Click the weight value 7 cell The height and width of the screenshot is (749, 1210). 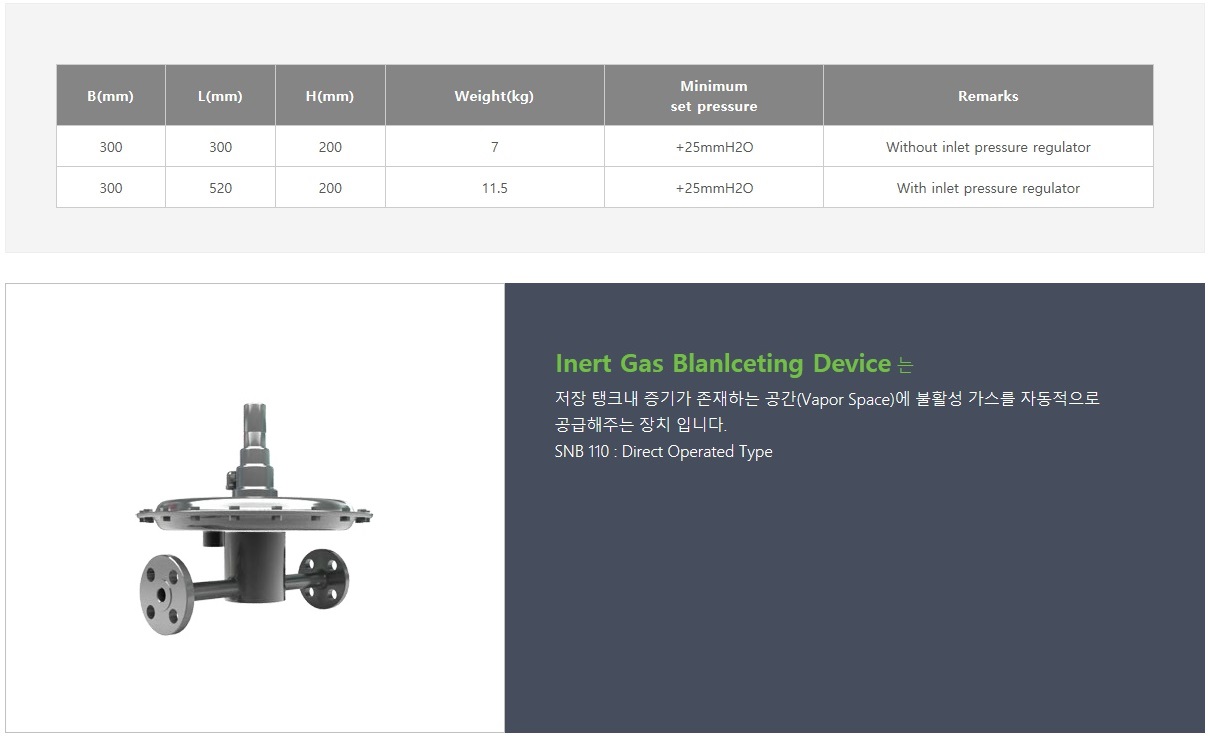[494, 147]
